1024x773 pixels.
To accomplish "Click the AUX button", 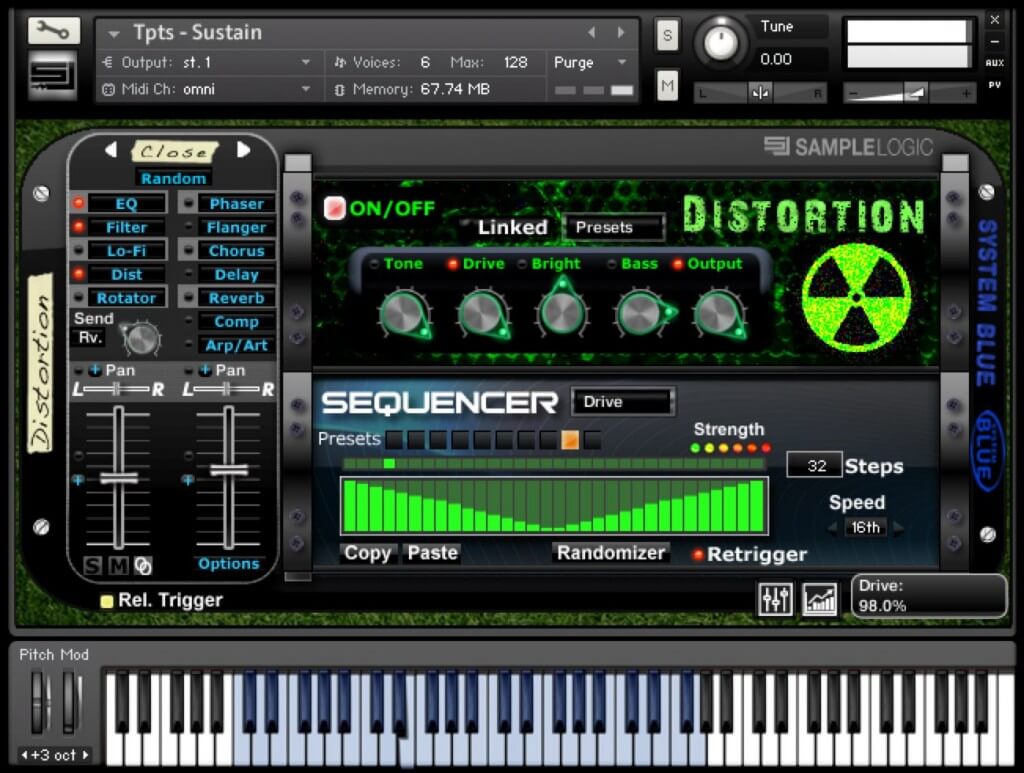I will (x=995, y=63).
